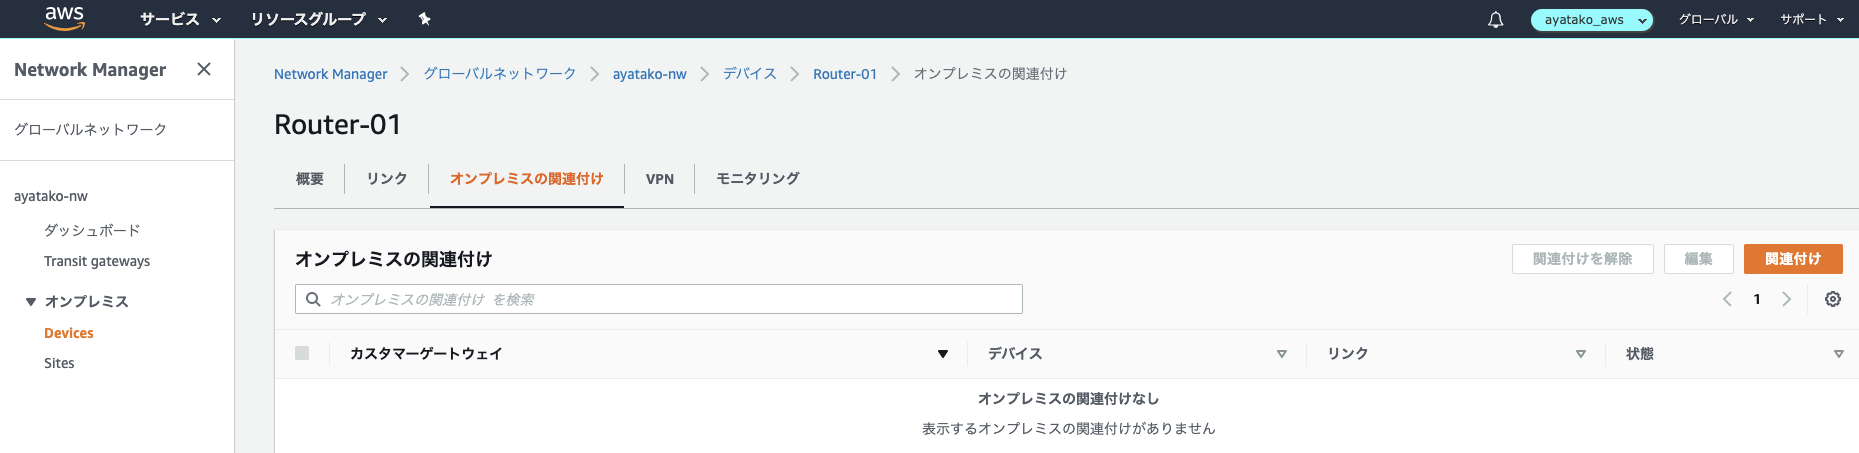Open ayatako-nw breadcrumb link
The height and width of the screenshot is (453, 1859).
coord(650,74)
